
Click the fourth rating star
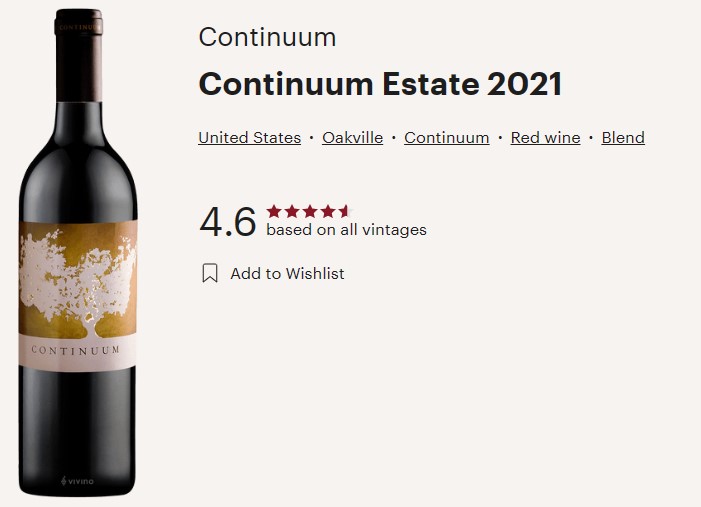pos(327,211)
